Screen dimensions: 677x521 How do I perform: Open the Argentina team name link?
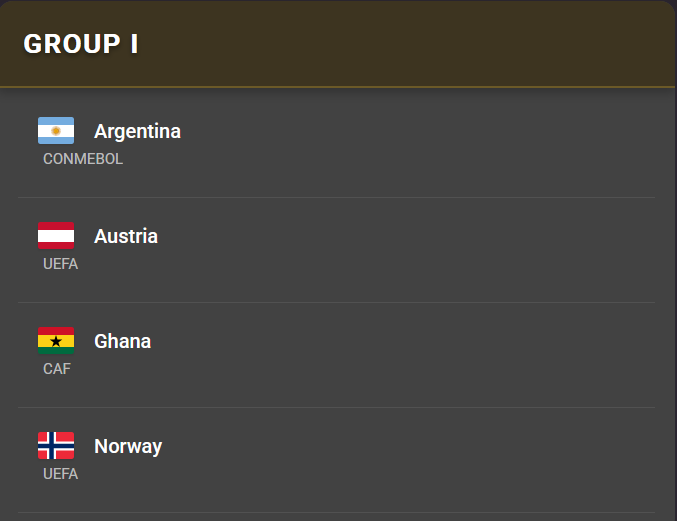[137, 131]
